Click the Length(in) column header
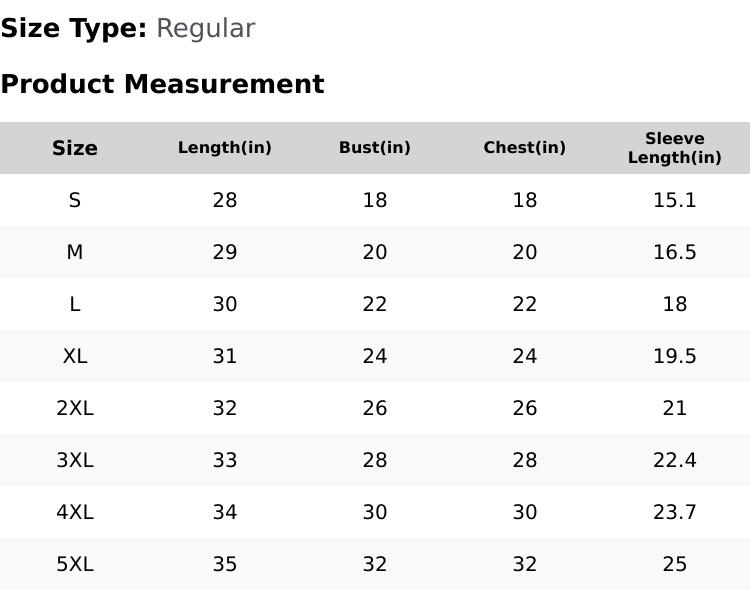 225,148
